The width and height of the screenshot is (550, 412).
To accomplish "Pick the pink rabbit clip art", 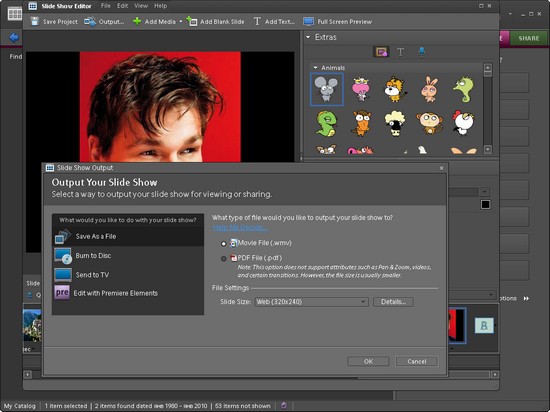I will click(430, 89).
